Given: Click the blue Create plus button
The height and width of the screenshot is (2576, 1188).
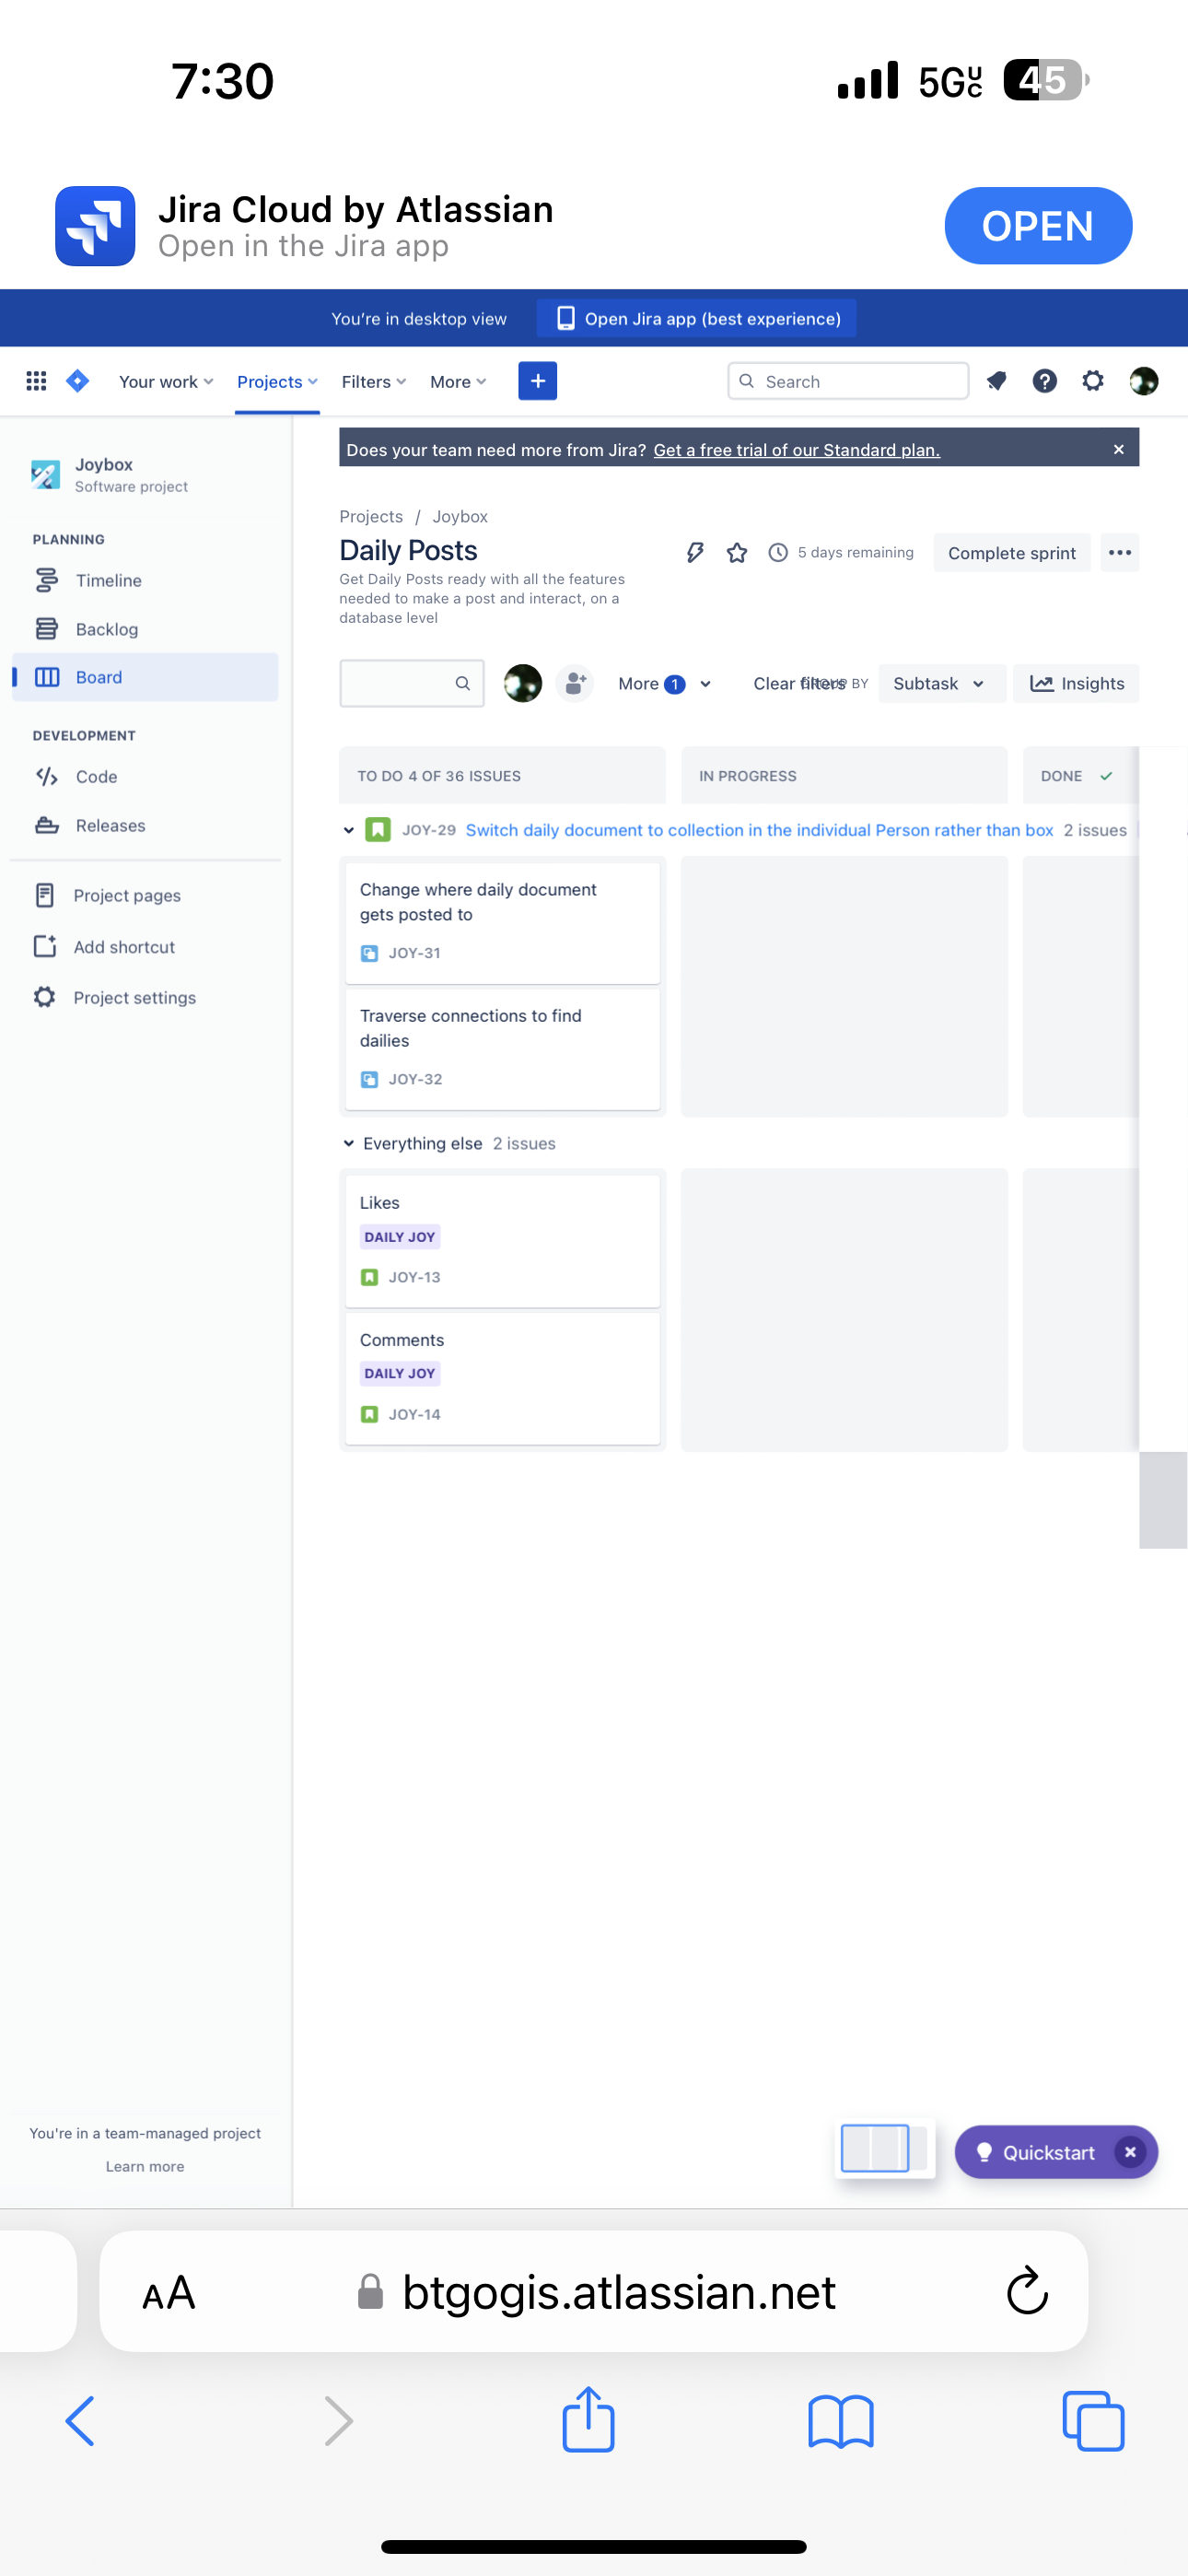Looking at the screenshot, I should 537,381.
